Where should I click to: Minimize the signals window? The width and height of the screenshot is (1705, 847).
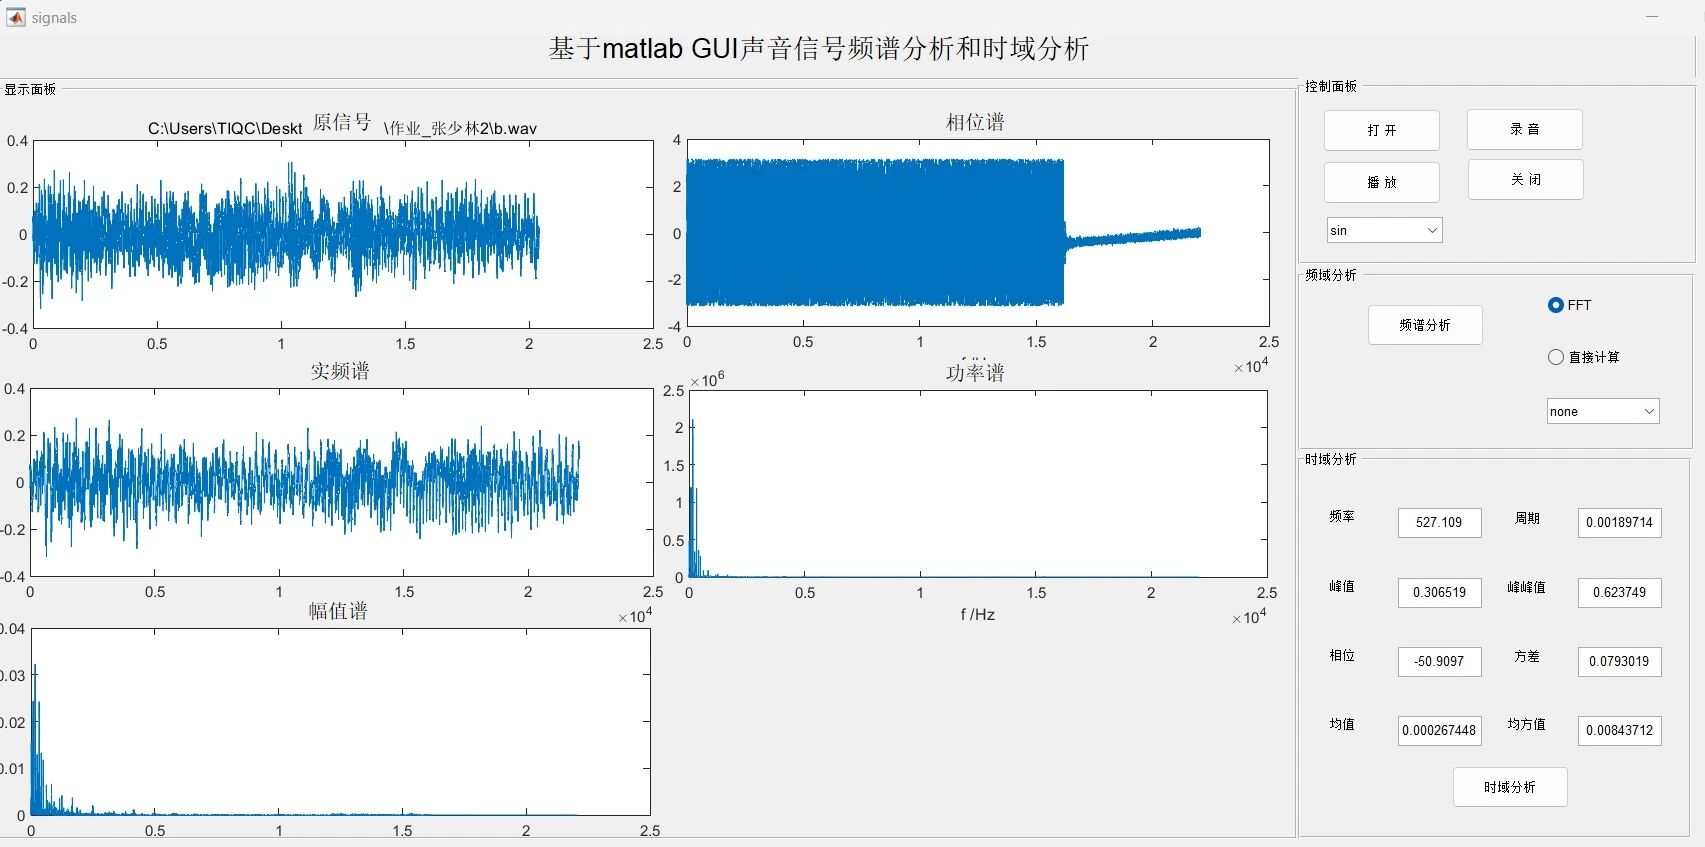pyautogui.click(x=1652, y=17)
